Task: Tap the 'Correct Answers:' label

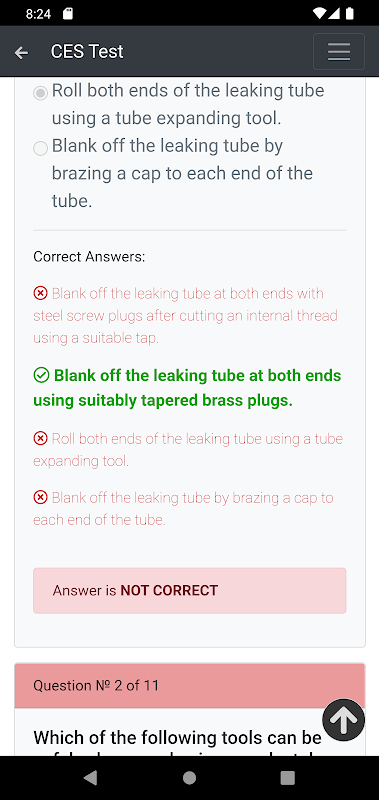Action: [x=89, y=257]
